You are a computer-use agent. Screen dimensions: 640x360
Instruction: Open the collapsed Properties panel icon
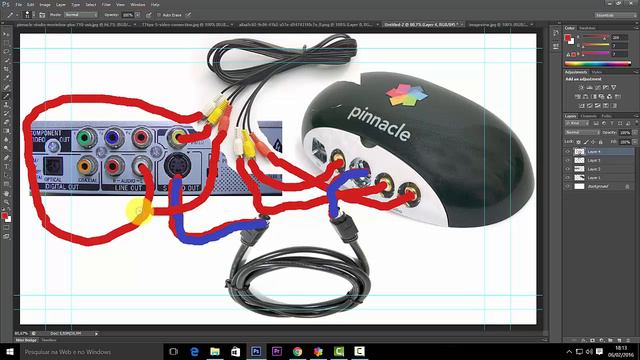[556, 47]
